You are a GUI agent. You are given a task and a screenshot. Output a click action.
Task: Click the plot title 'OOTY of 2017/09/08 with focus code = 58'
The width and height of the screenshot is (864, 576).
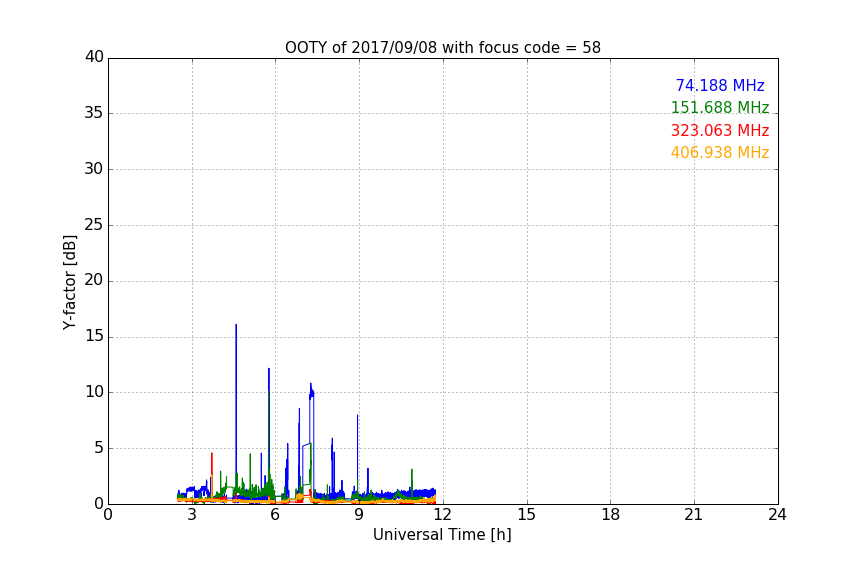coord(442,47)
